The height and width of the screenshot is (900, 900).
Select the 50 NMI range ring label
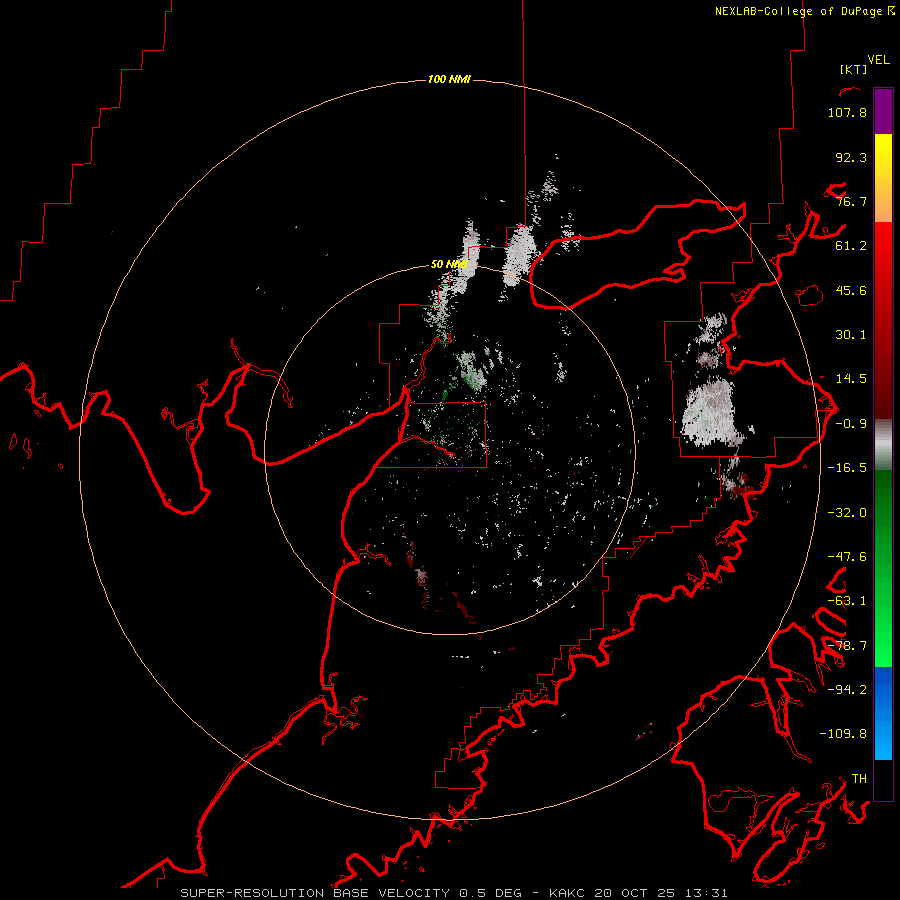point(449,264)
